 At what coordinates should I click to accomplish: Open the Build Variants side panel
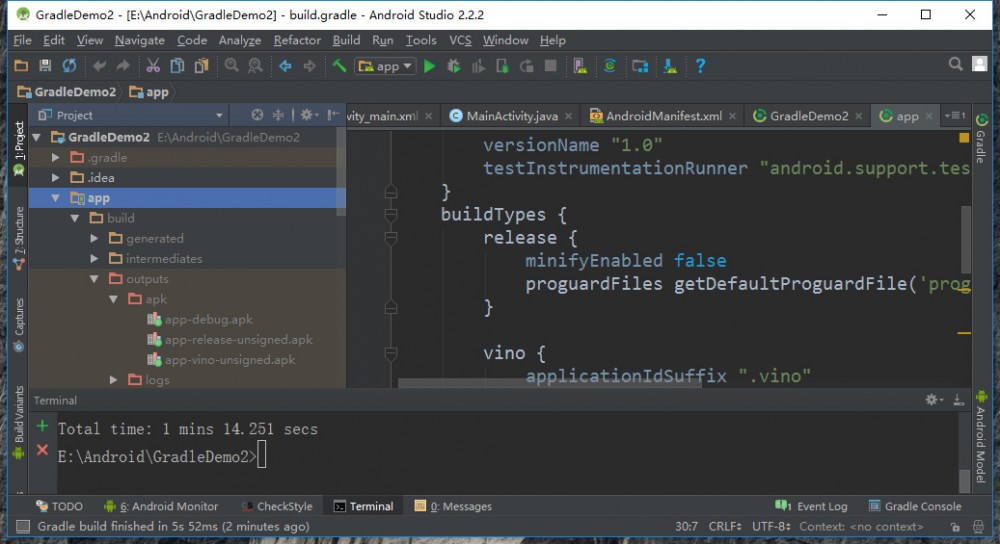(18, 422)
